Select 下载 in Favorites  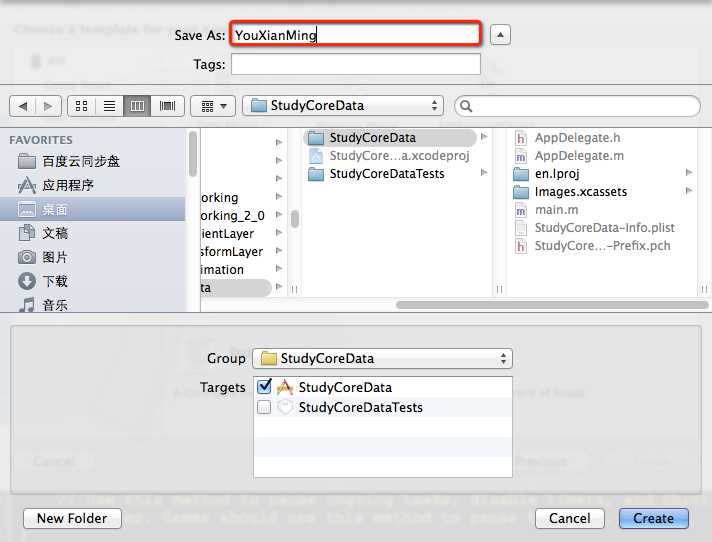[93, 281]
